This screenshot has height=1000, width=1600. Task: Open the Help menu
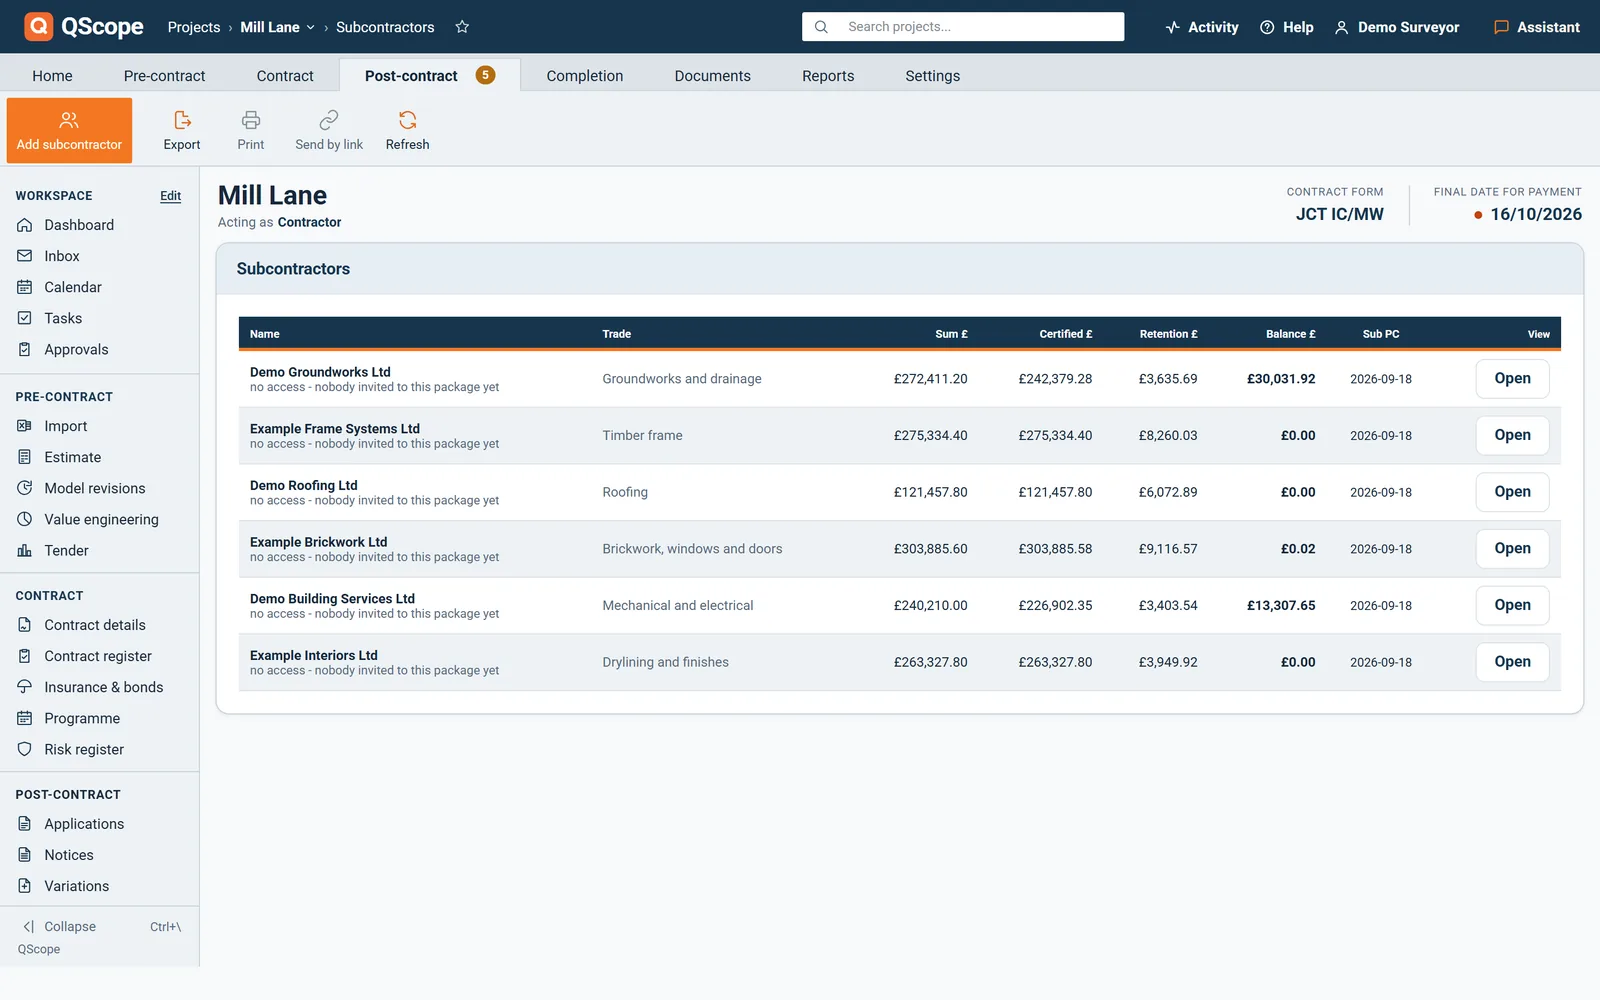[x=1287, y=27]
